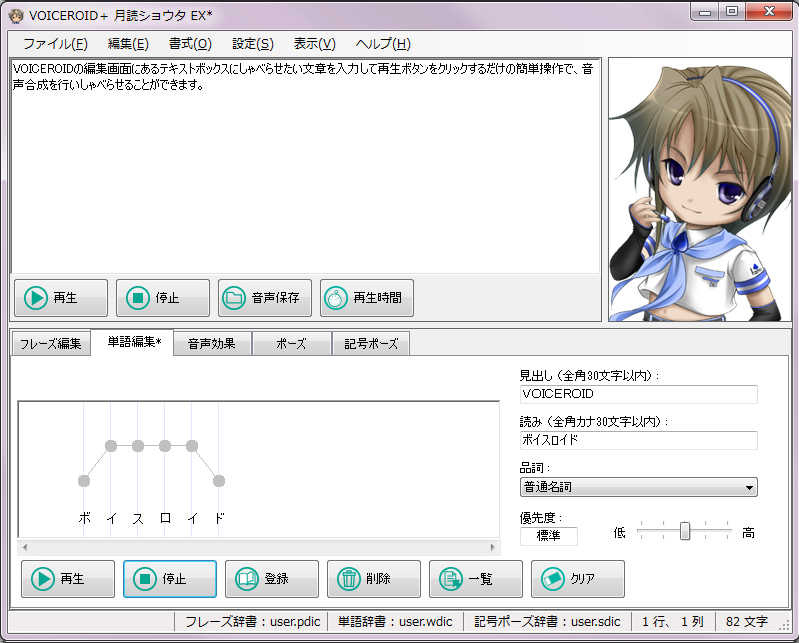Click the 記号ポーズ辞書：user.sdic status entry
799x643 pixels.
(x=547, y=622)
